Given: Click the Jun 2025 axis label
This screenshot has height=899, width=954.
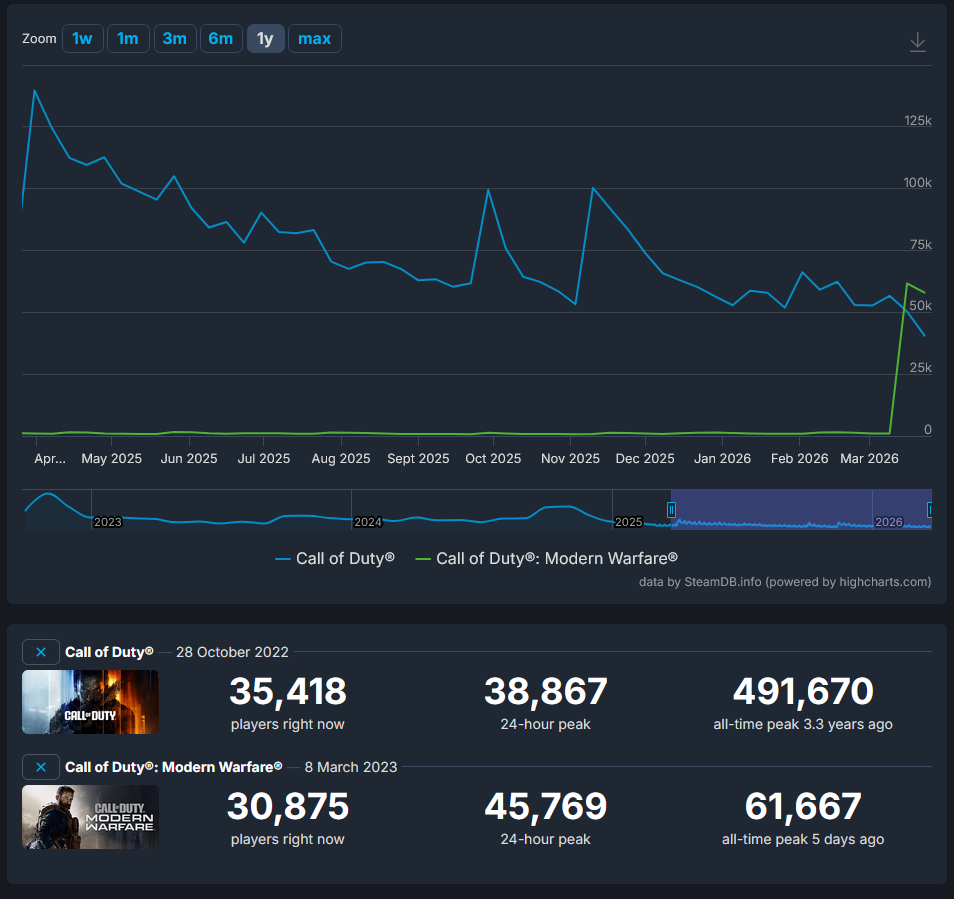Looking at the screenshot, I should (189, 459).
